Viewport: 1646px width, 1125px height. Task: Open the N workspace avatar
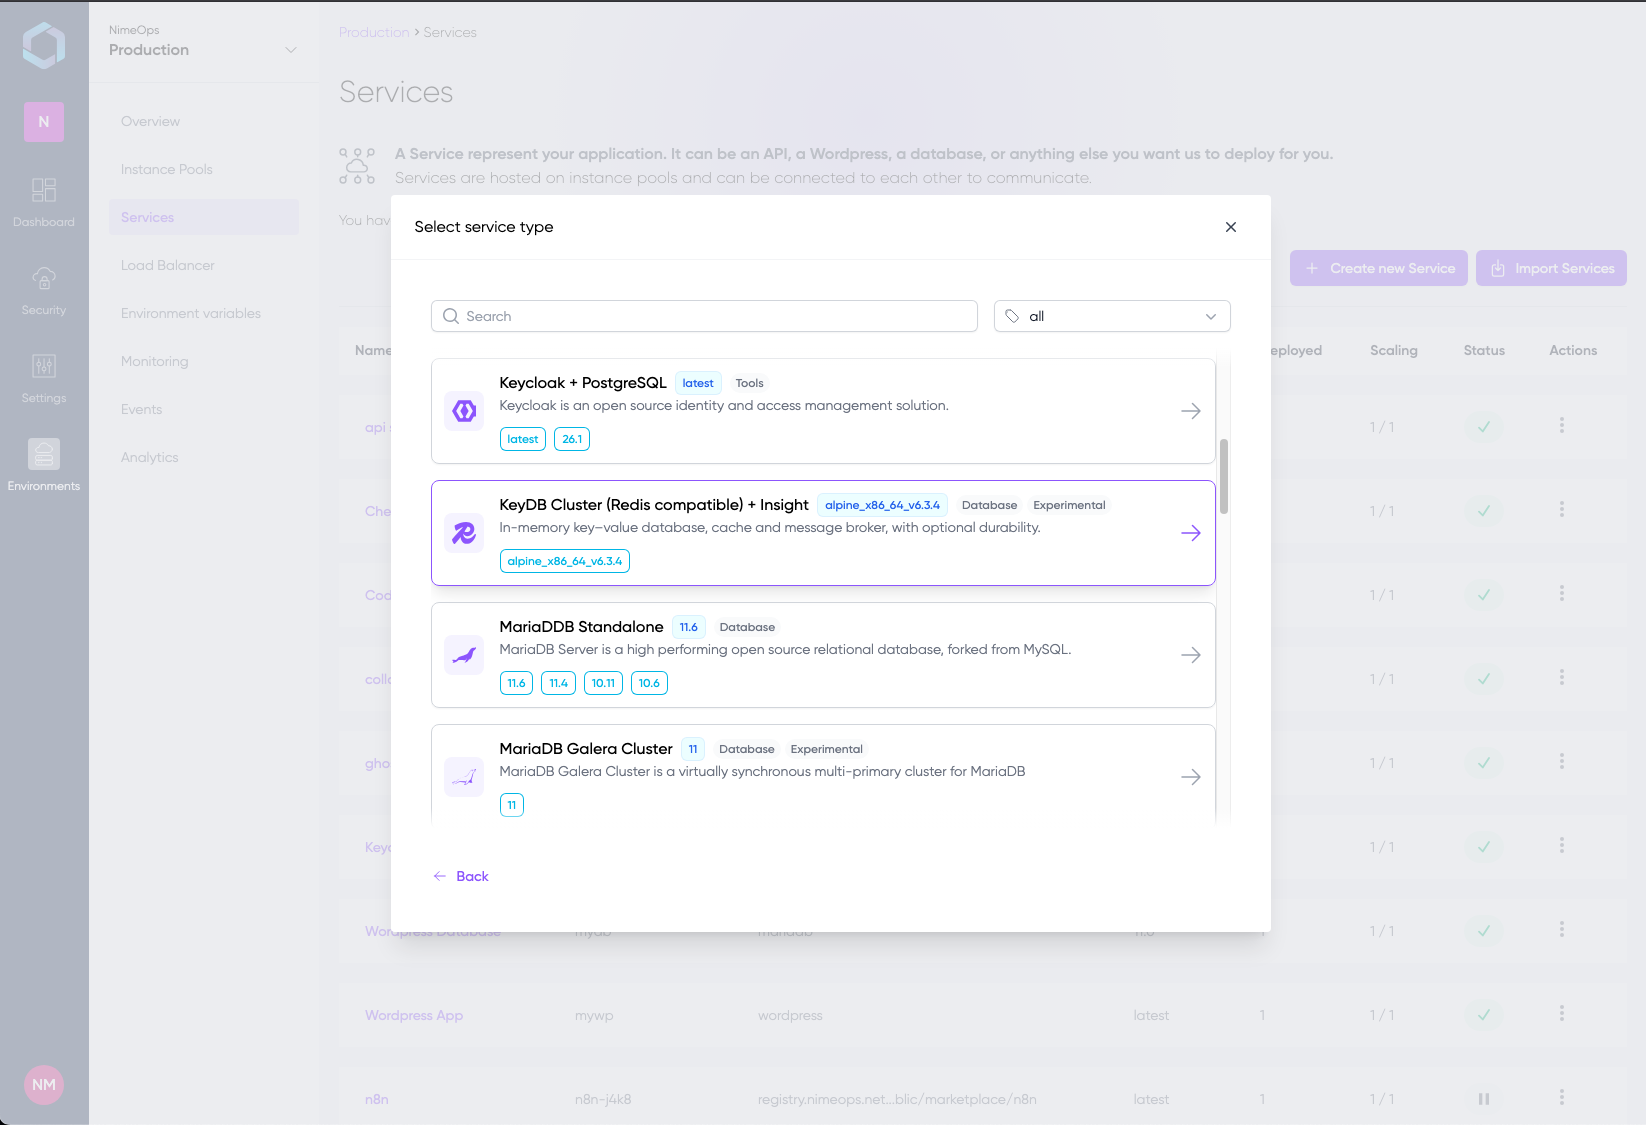[44, 122]
